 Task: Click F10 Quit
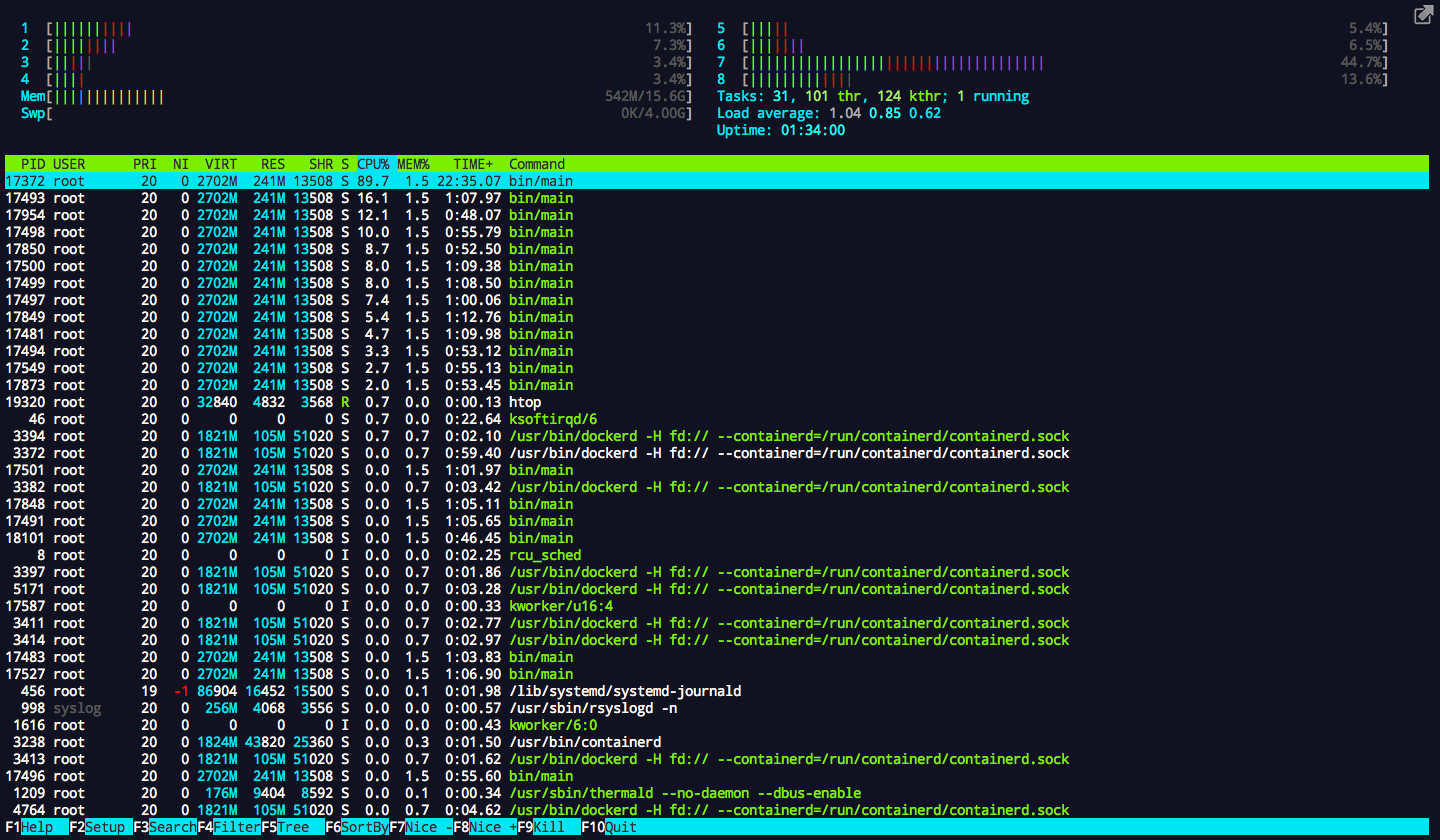pyautogui.click(x=609, y=827)
